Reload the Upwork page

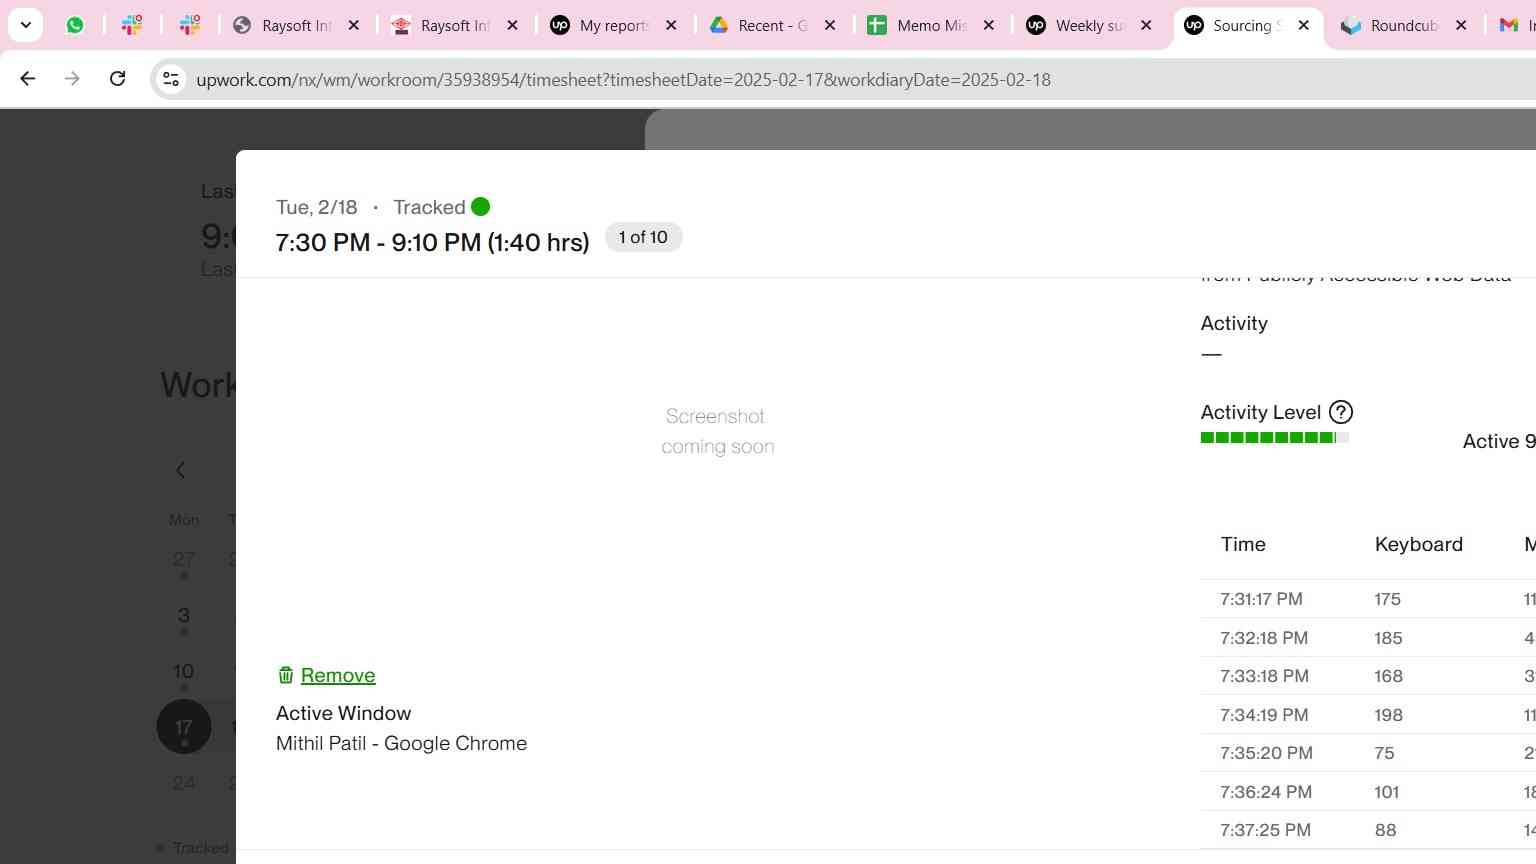[x=117, y=79]
